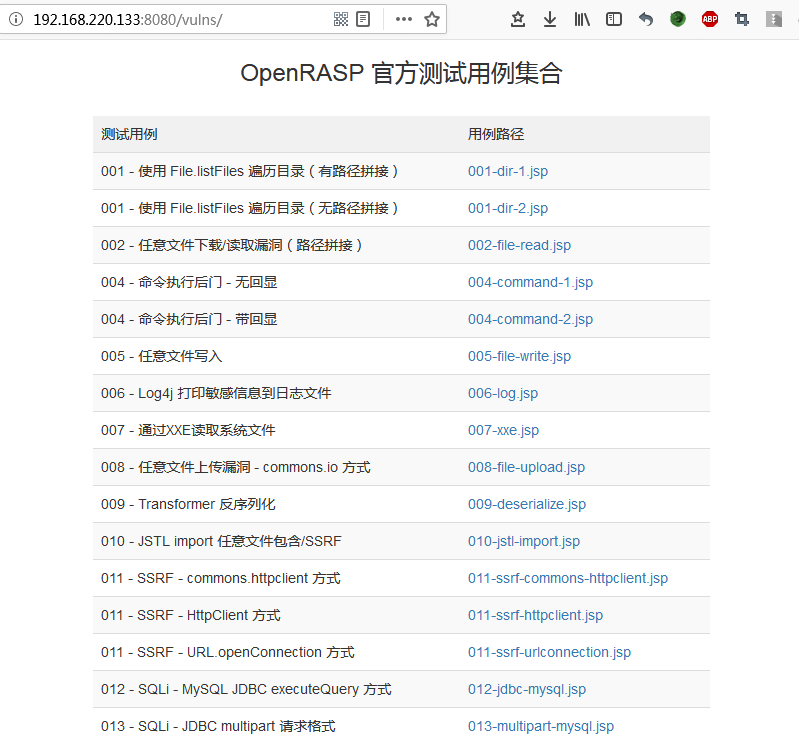Screen dimensions: 799x747
Task: Click the site information icon in address bar
Action: click(x=16, y=19)
